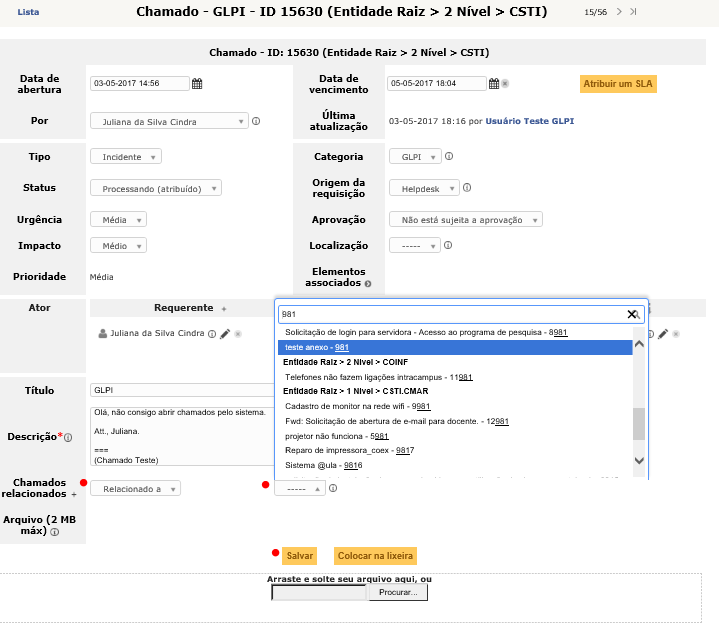Click Colocar na lixeira button
Image resolution: width=719 pixels, height=625 pixels.
pos(375,556)
